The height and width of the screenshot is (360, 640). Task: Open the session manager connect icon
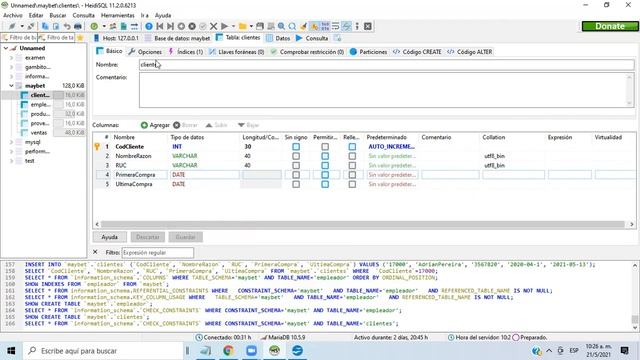click(x=12, y=27)
